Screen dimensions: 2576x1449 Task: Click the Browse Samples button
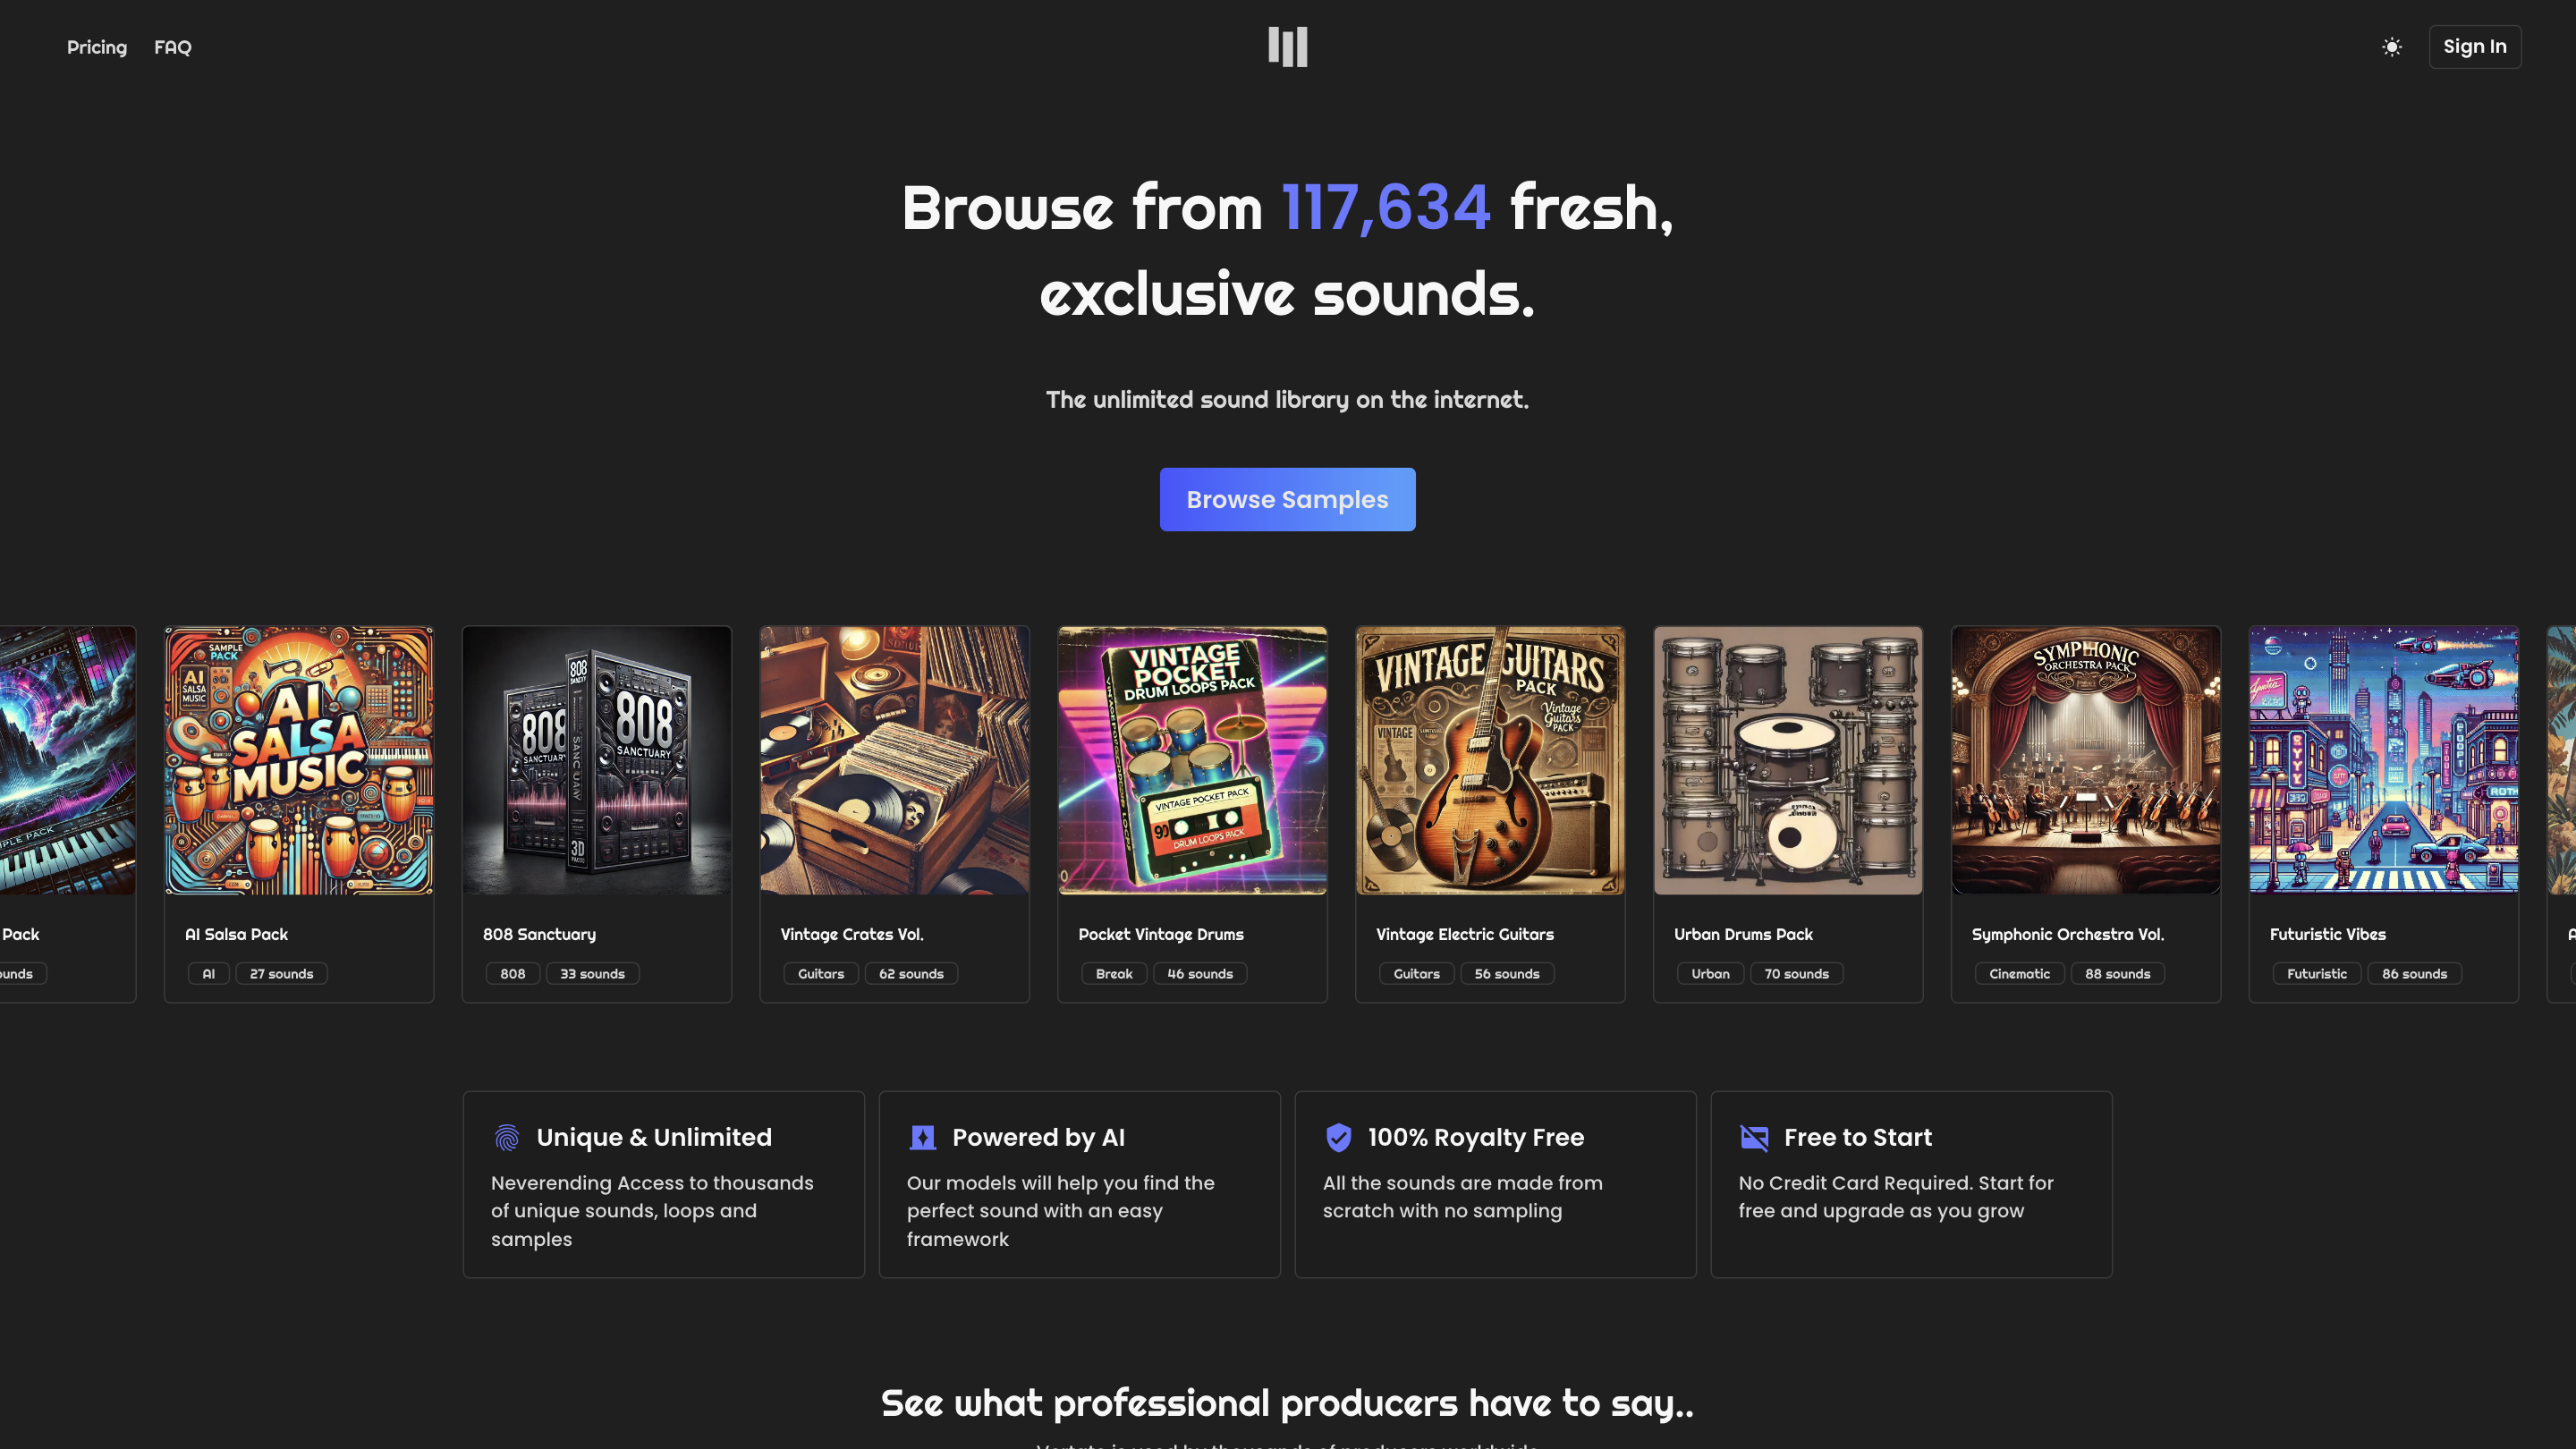1287,499
